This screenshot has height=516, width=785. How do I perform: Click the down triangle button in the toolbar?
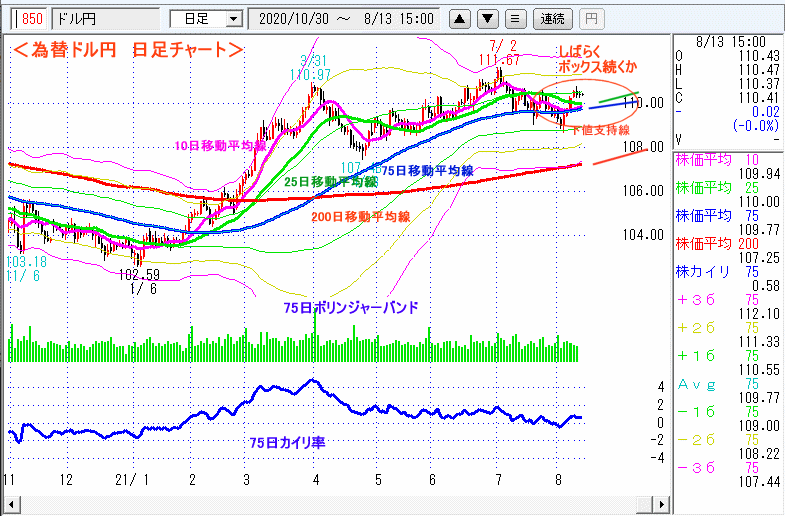click(x=487, y=19)
